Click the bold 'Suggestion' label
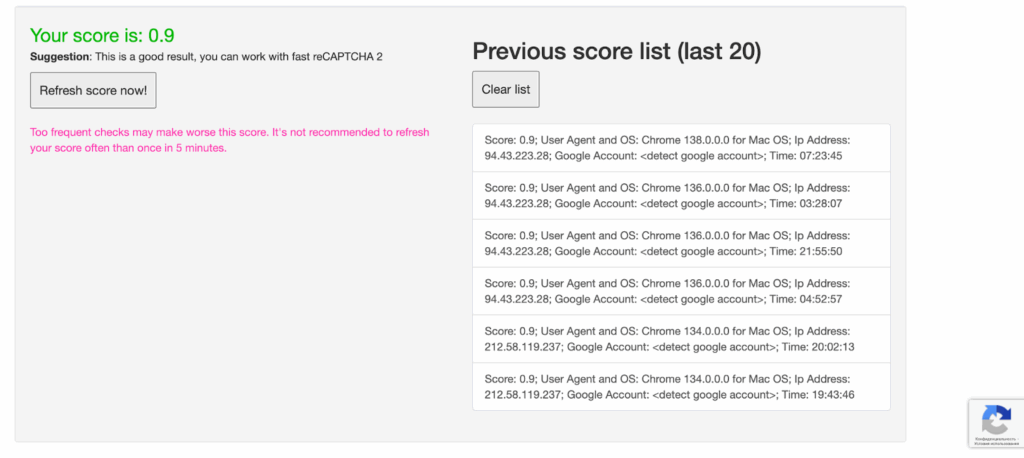 (60, 57)
